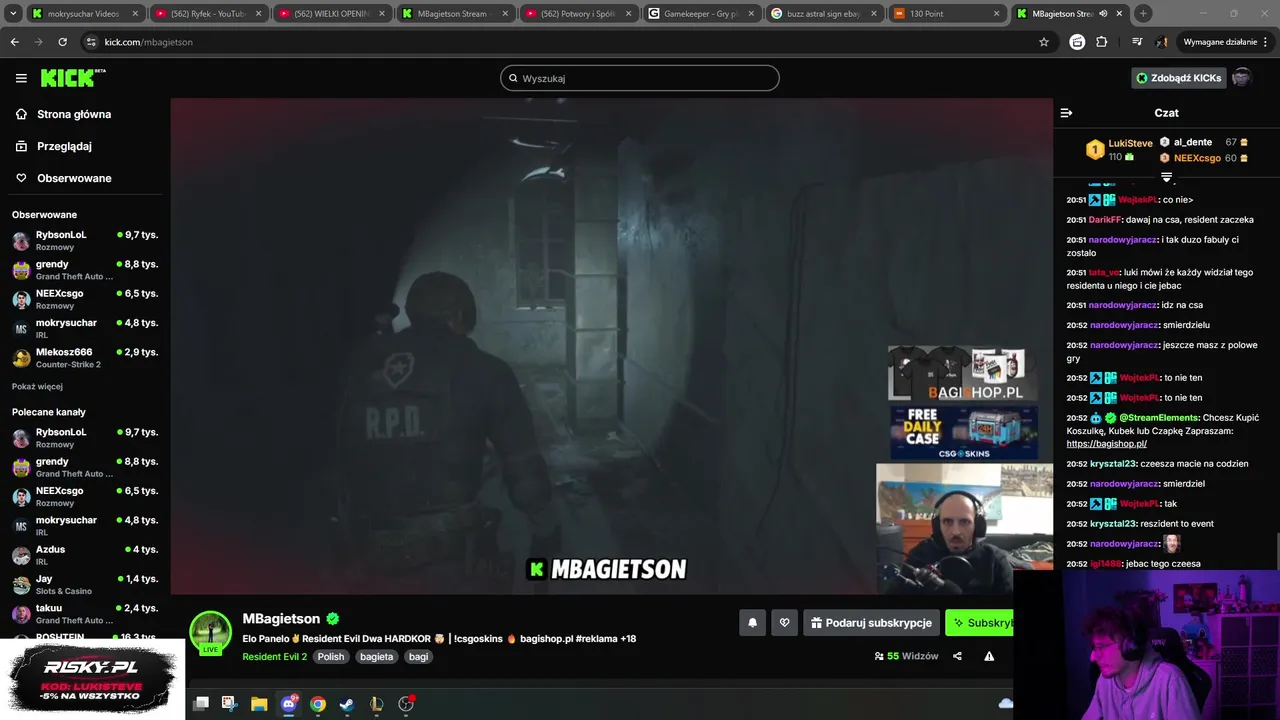Open the user profile avatar menu
The height and width of the screenshot is (720, 1280).
1242,78
